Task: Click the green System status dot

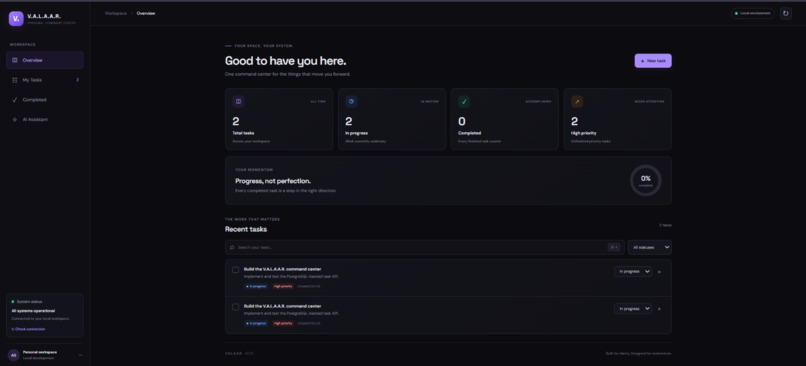Action: [13, 302]
